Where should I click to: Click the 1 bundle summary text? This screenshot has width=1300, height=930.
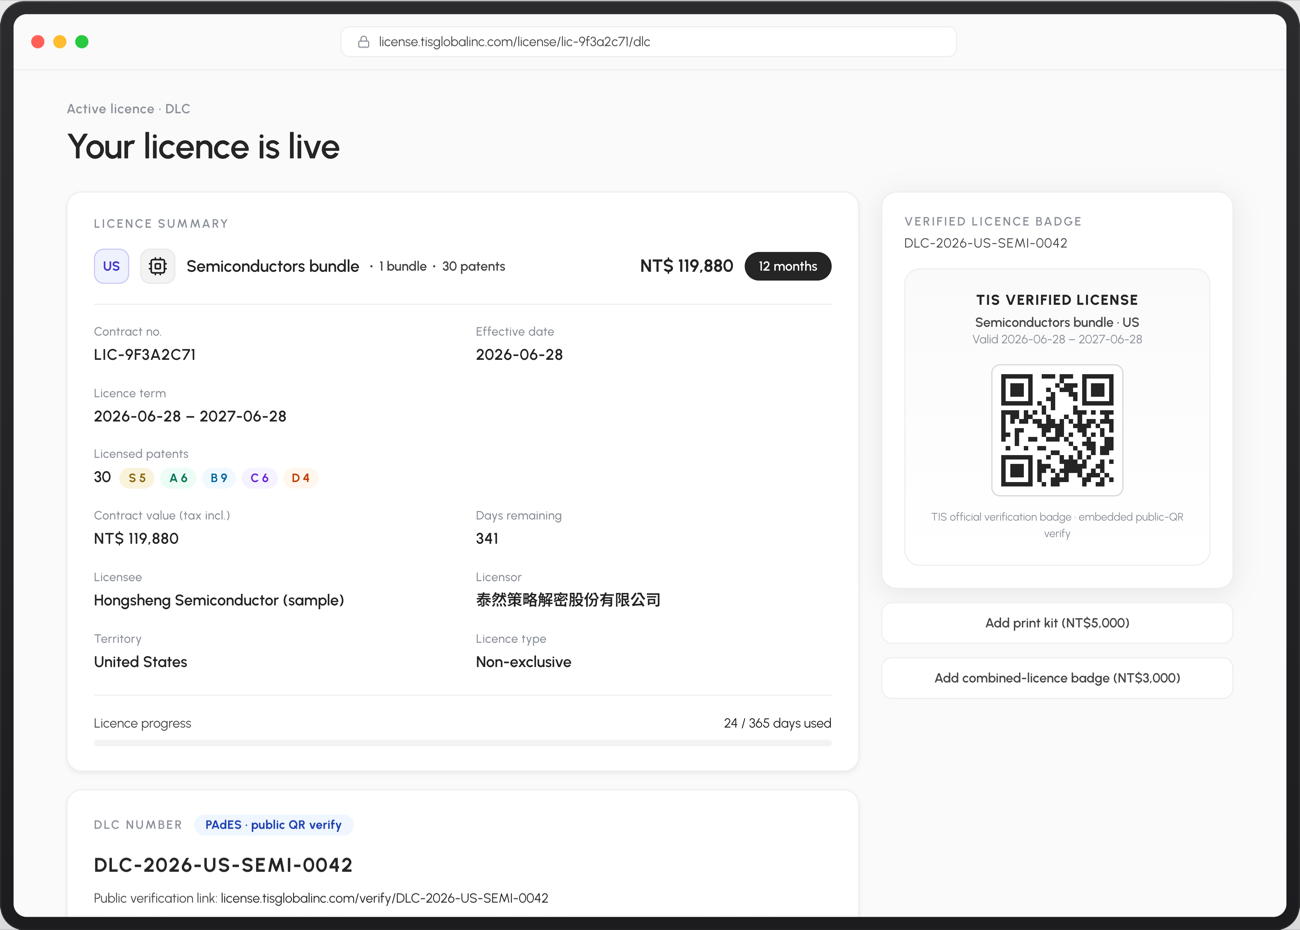[402, 266]
